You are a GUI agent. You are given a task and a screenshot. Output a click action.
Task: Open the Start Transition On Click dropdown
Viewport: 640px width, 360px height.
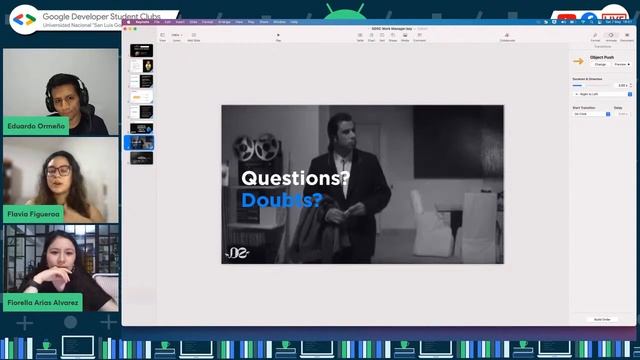point(591,114)
